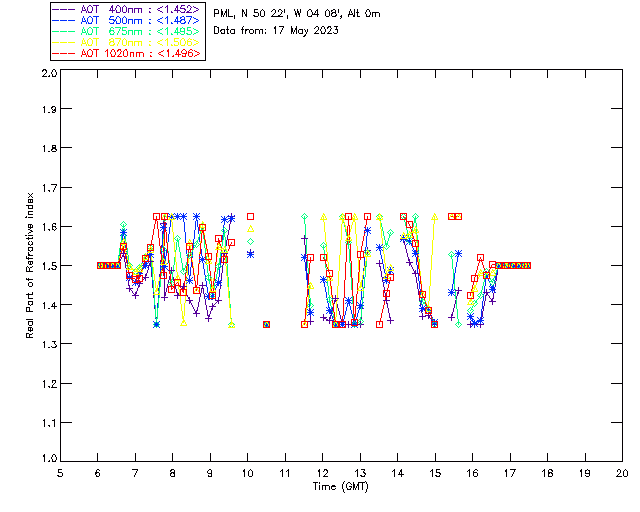
Task: Click the 19 hour x-axis label
Action: tap(585, 473)
